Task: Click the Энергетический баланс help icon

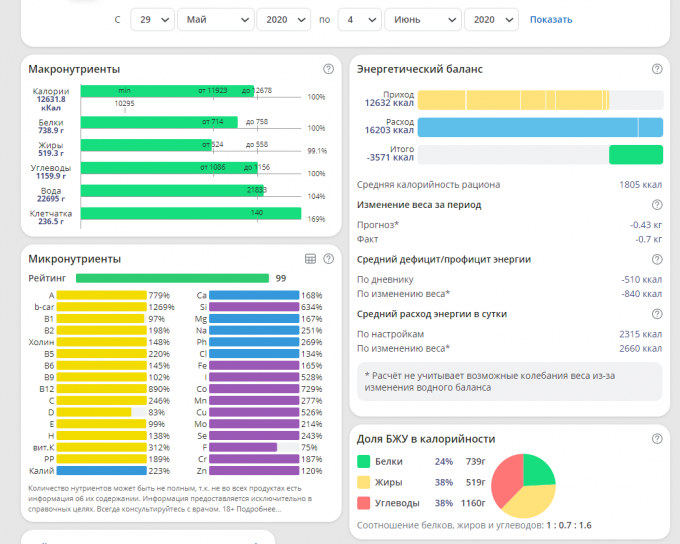Action: click(x=657, y=69)
